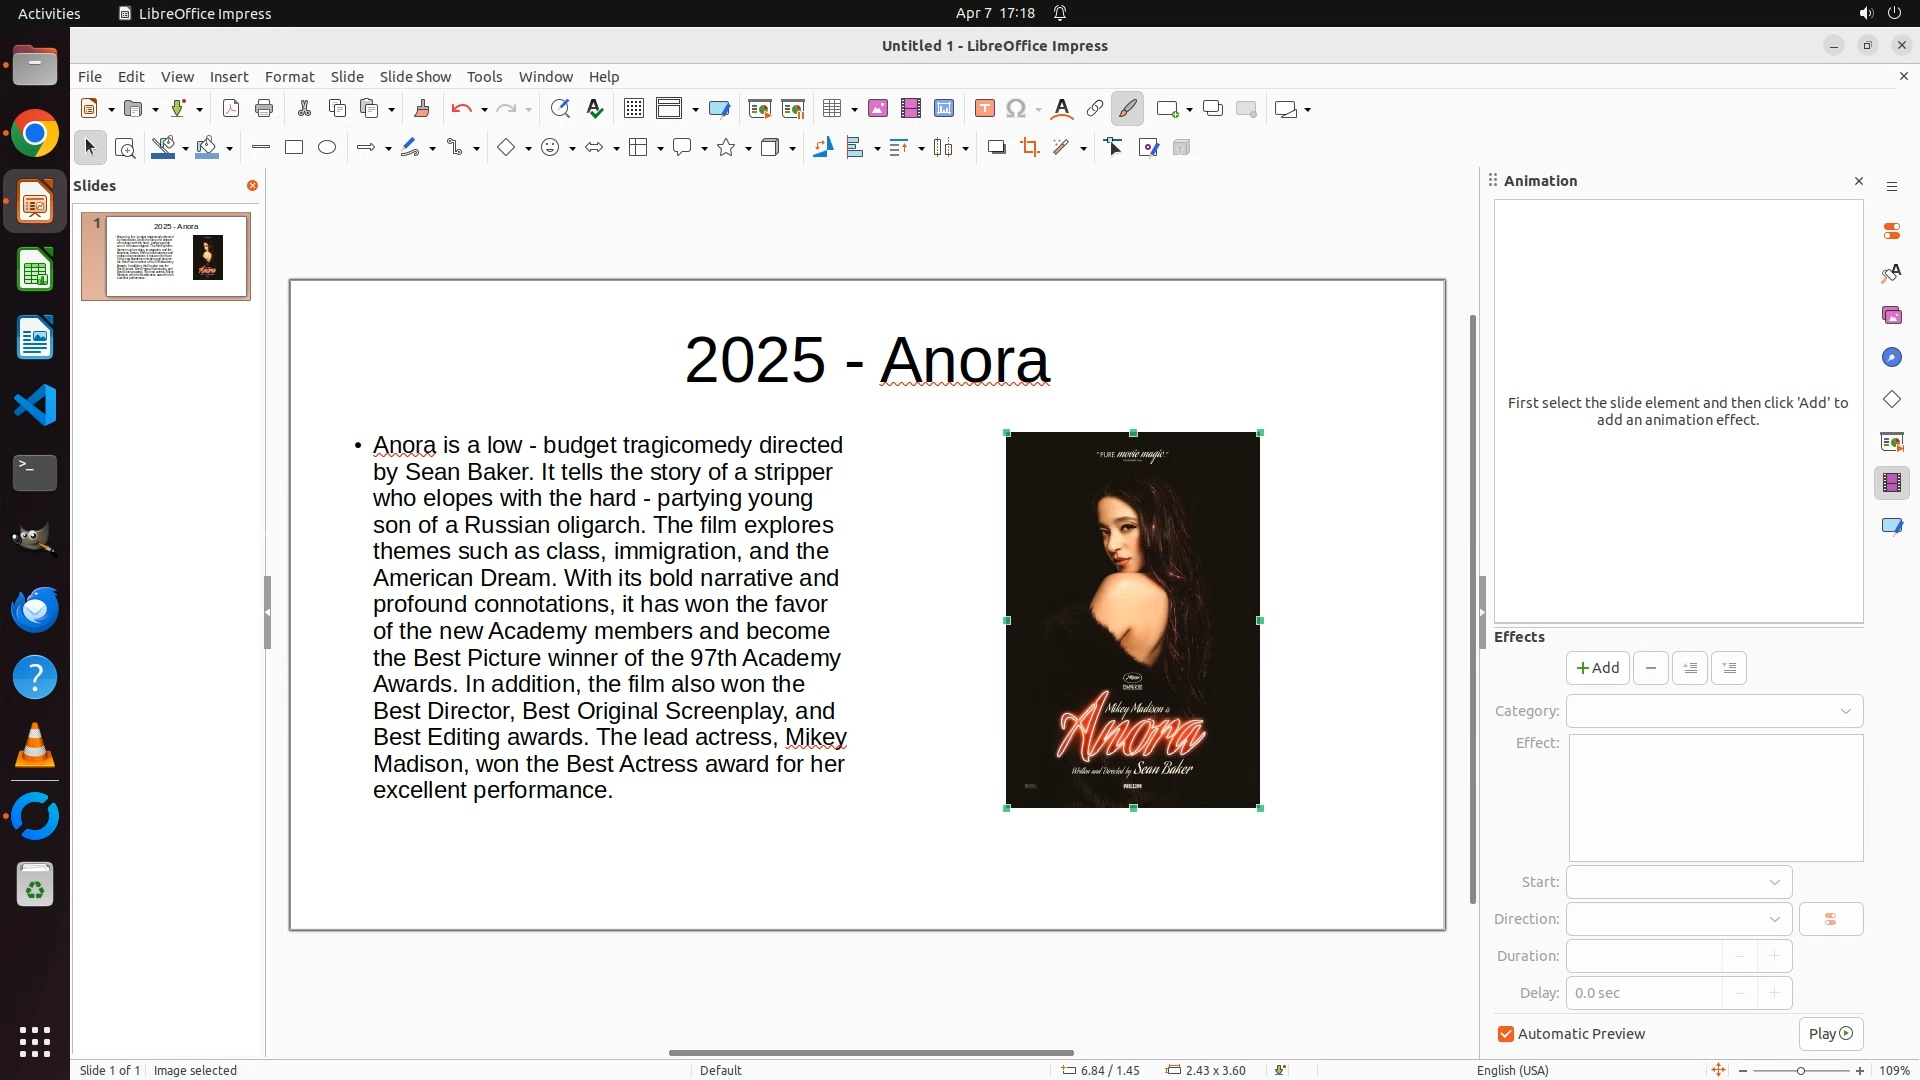Select the Rectangle shape tool
This screenshot has width=1920, height=1080.
(x=293, y=148)
